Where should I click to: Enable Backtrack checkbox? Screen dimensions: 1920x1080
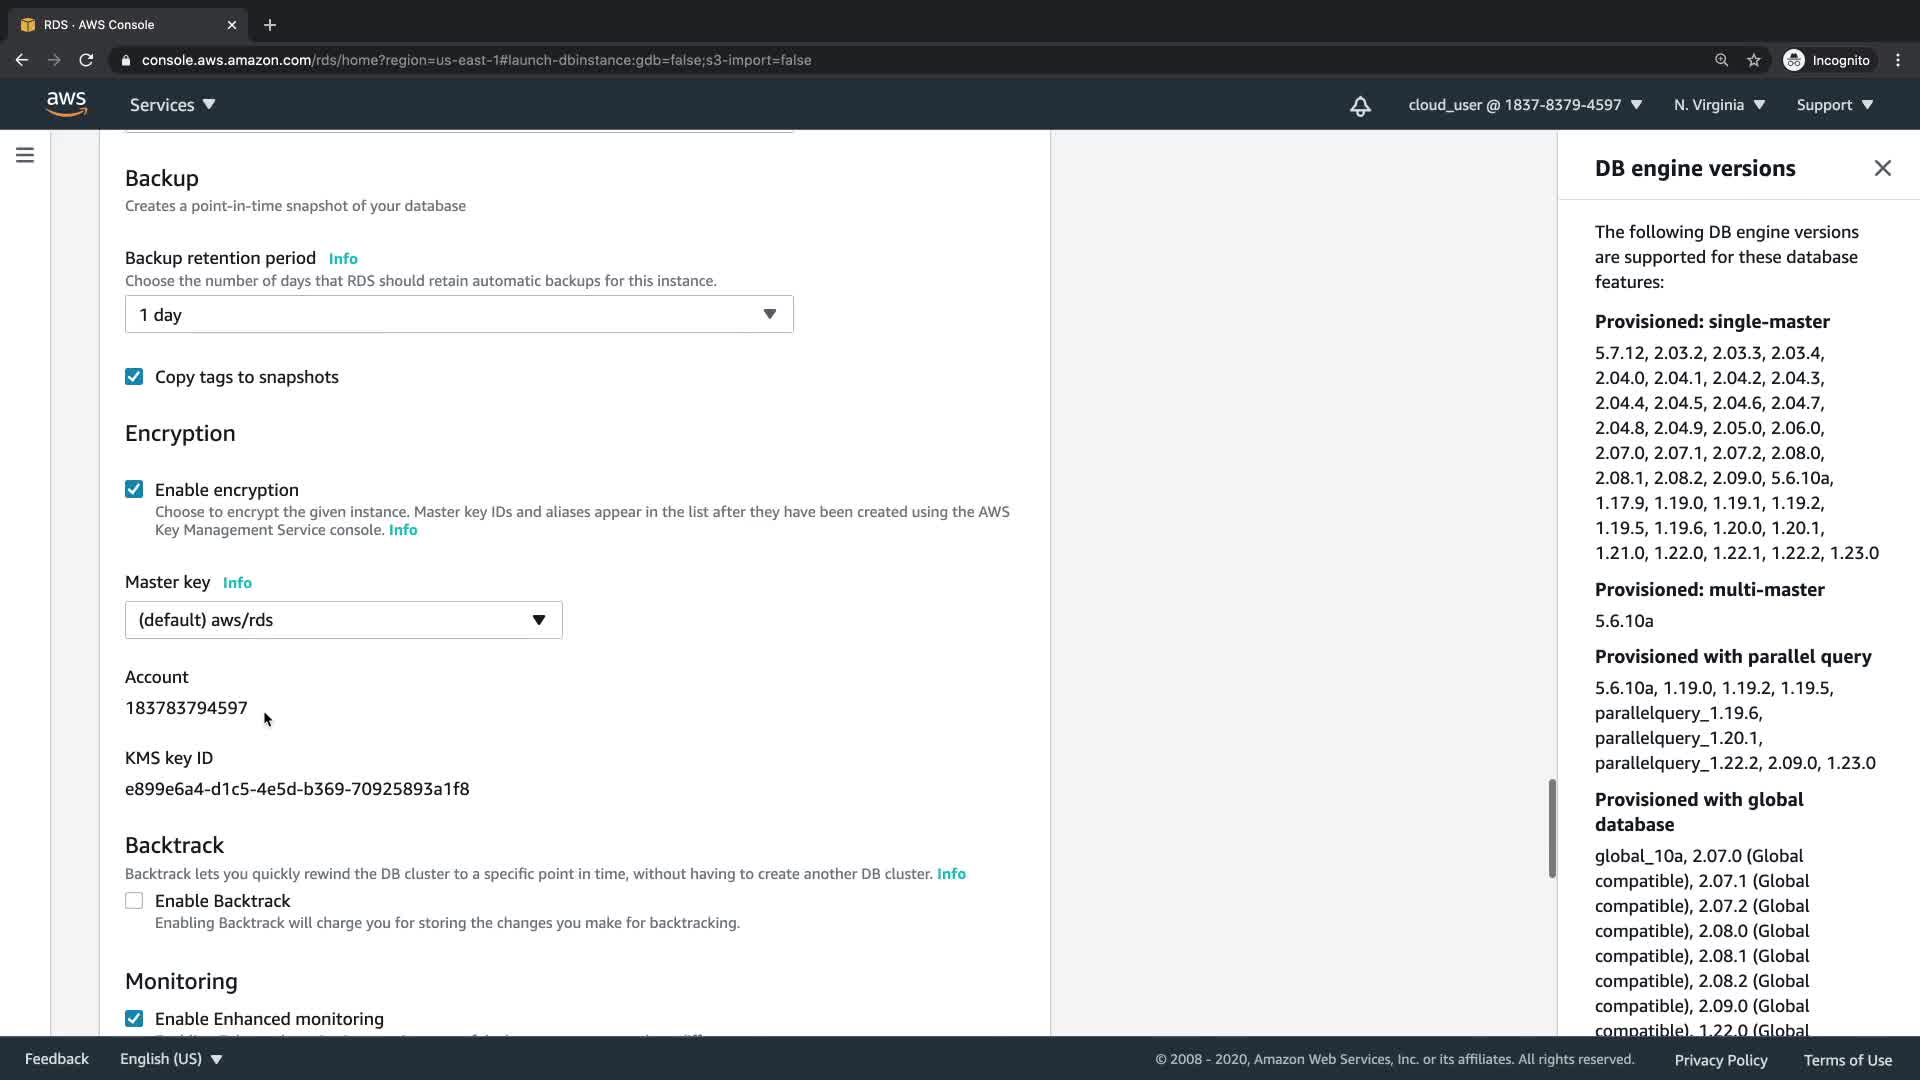134,901
